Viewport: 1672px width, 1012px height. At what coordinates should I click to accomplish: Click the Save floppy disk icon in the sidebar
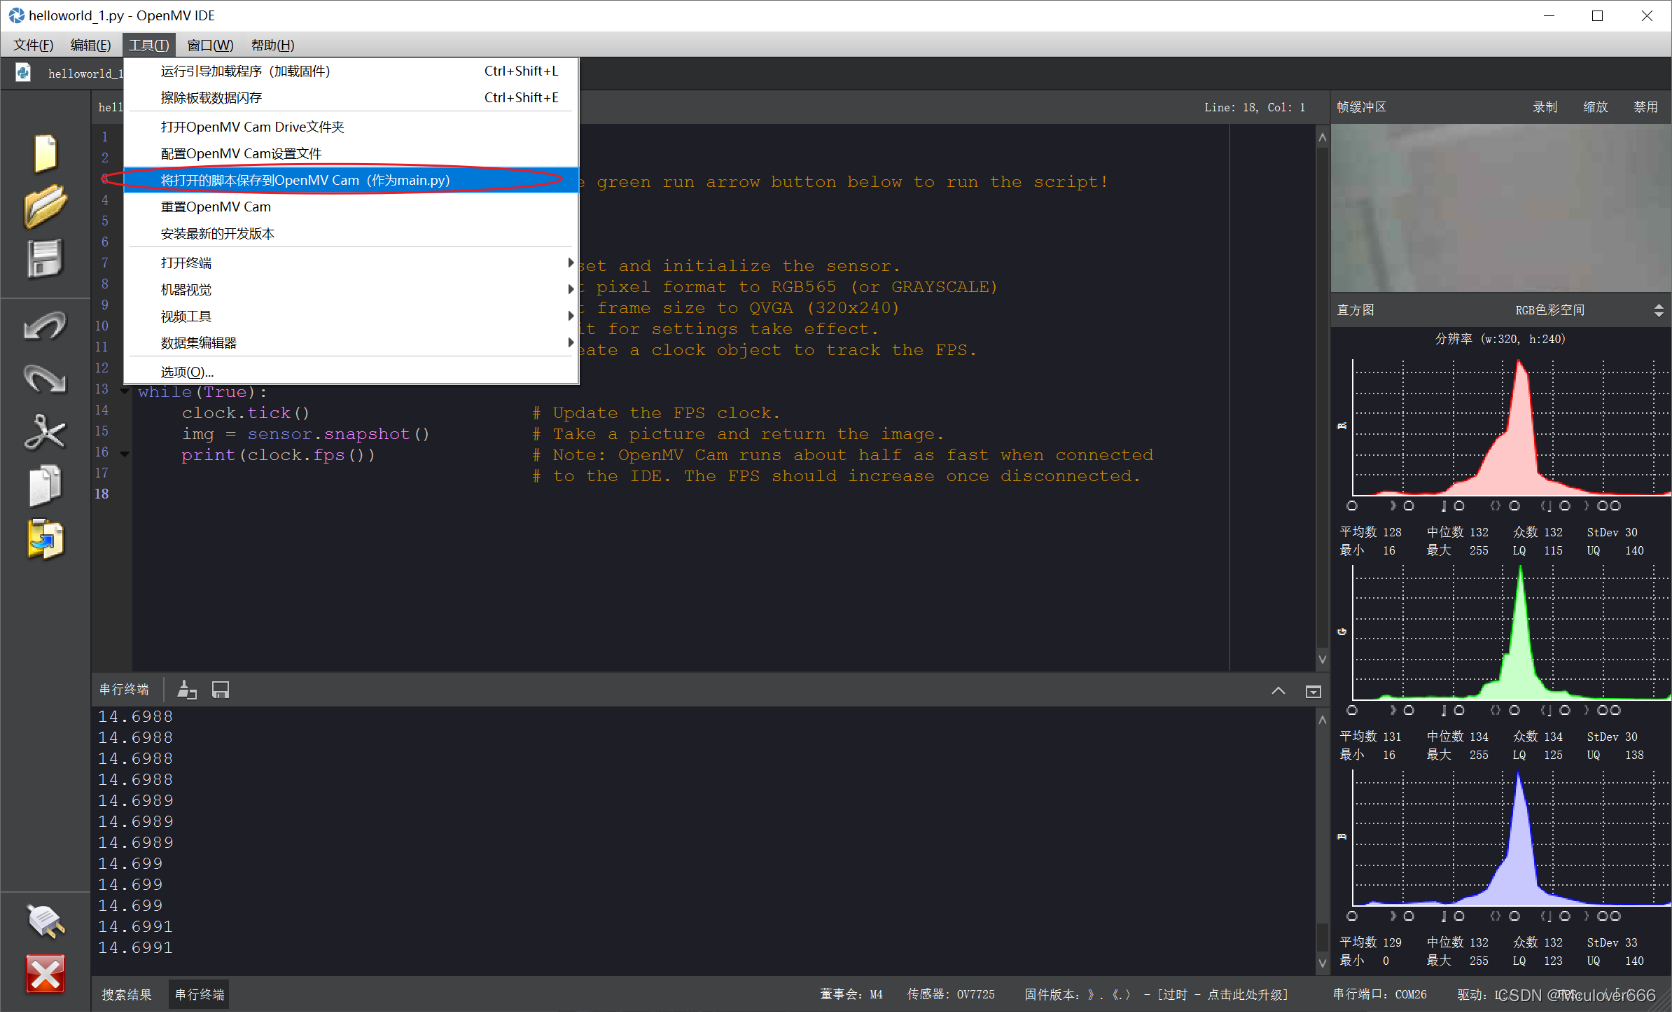(45, 259)
